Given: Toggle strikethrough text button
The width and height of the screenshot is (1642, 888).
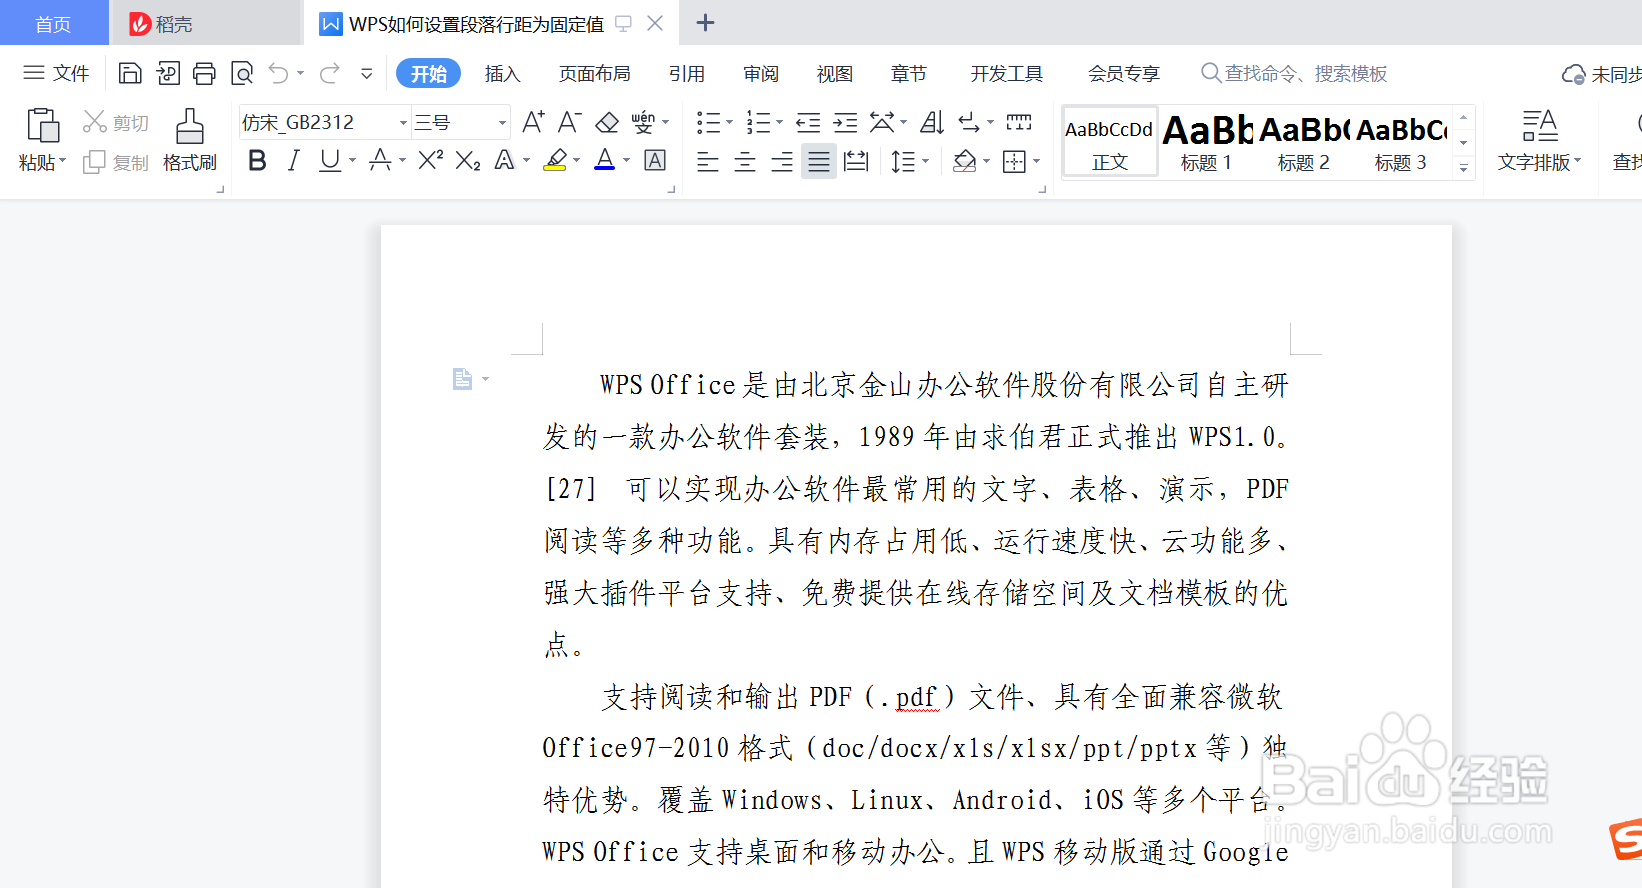Looking at the screenshot, I should click(x=380, y=160).
